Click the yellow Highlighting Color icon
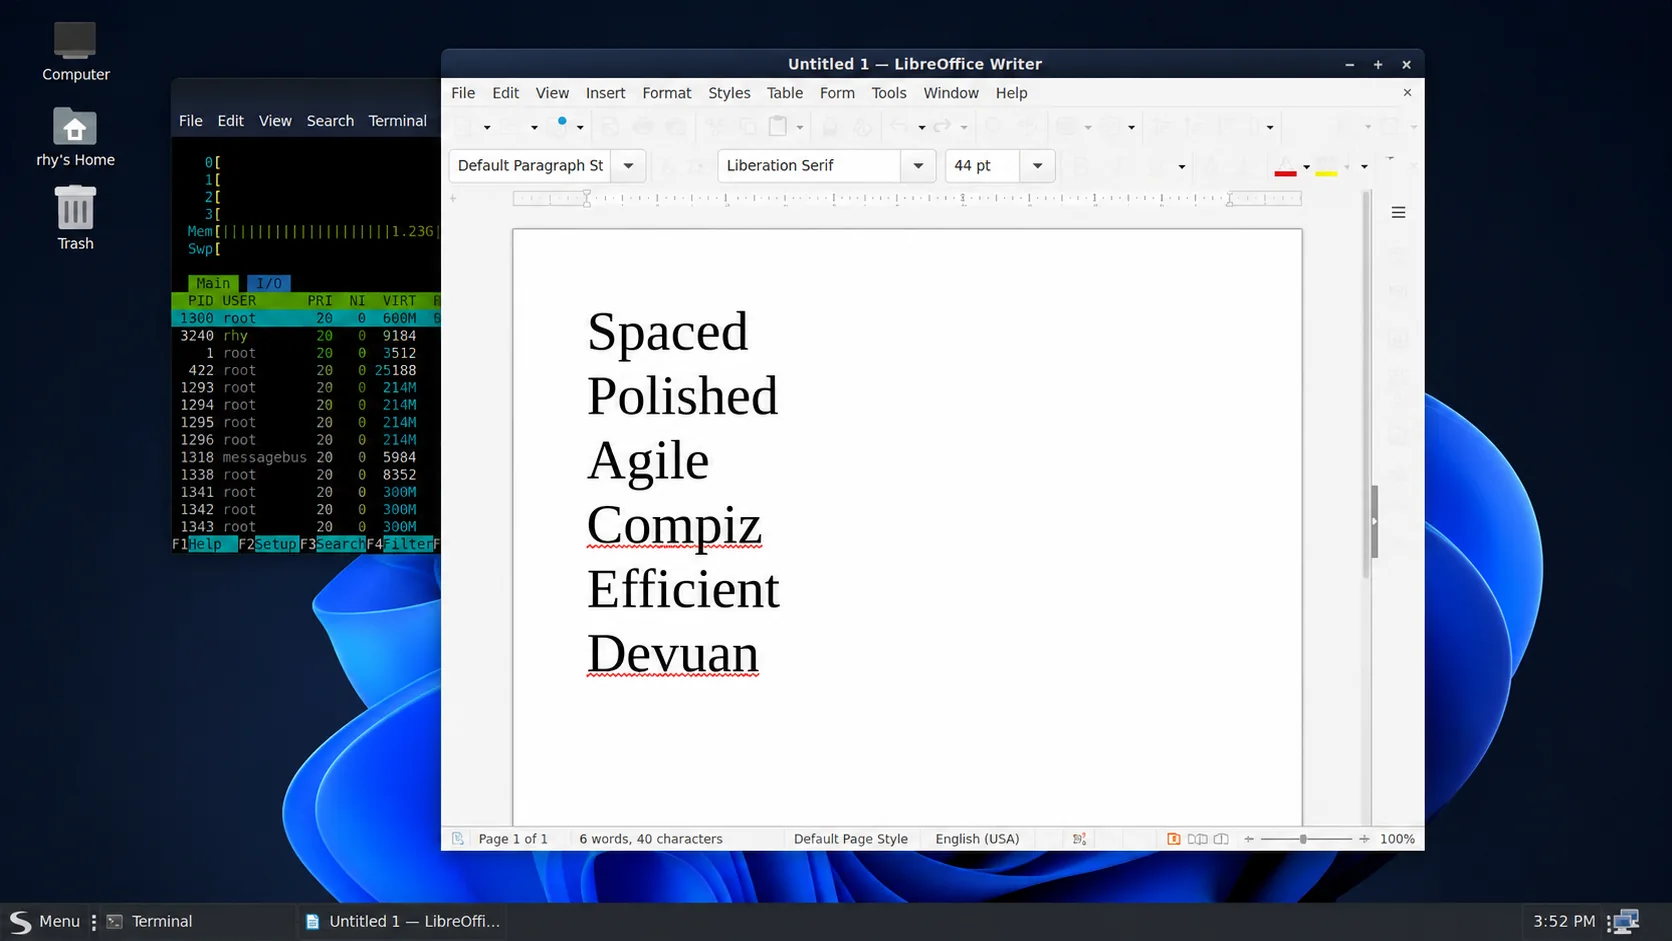This screenshot has height=941, width=1672. coord(1326,167)
